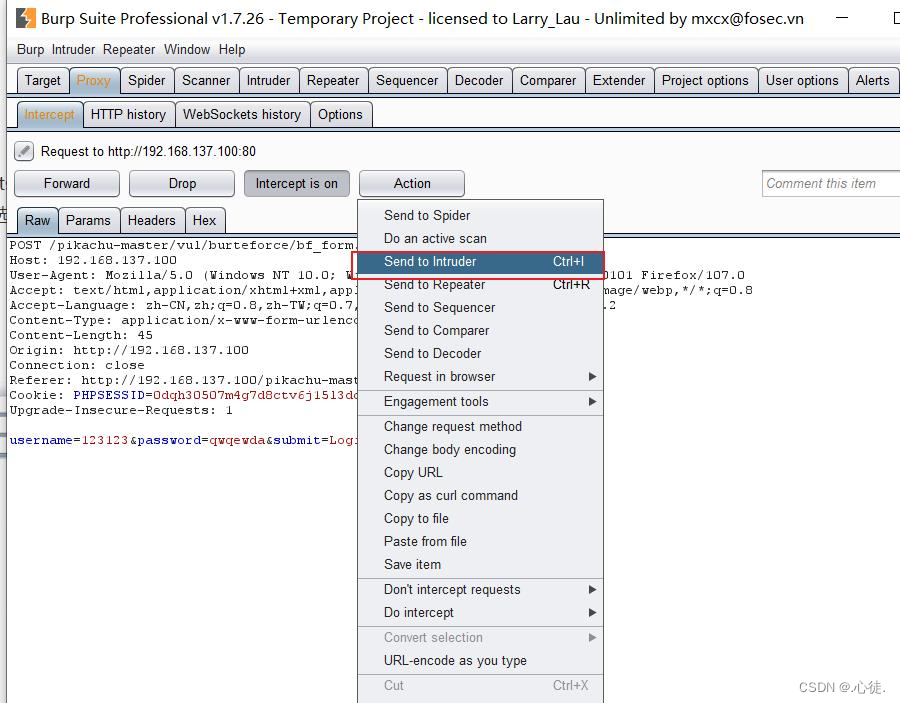Click the Upgrade-Insecure-Requests: 1 line
The height and width of the screenshot is (703, 900).
[121, 410]
